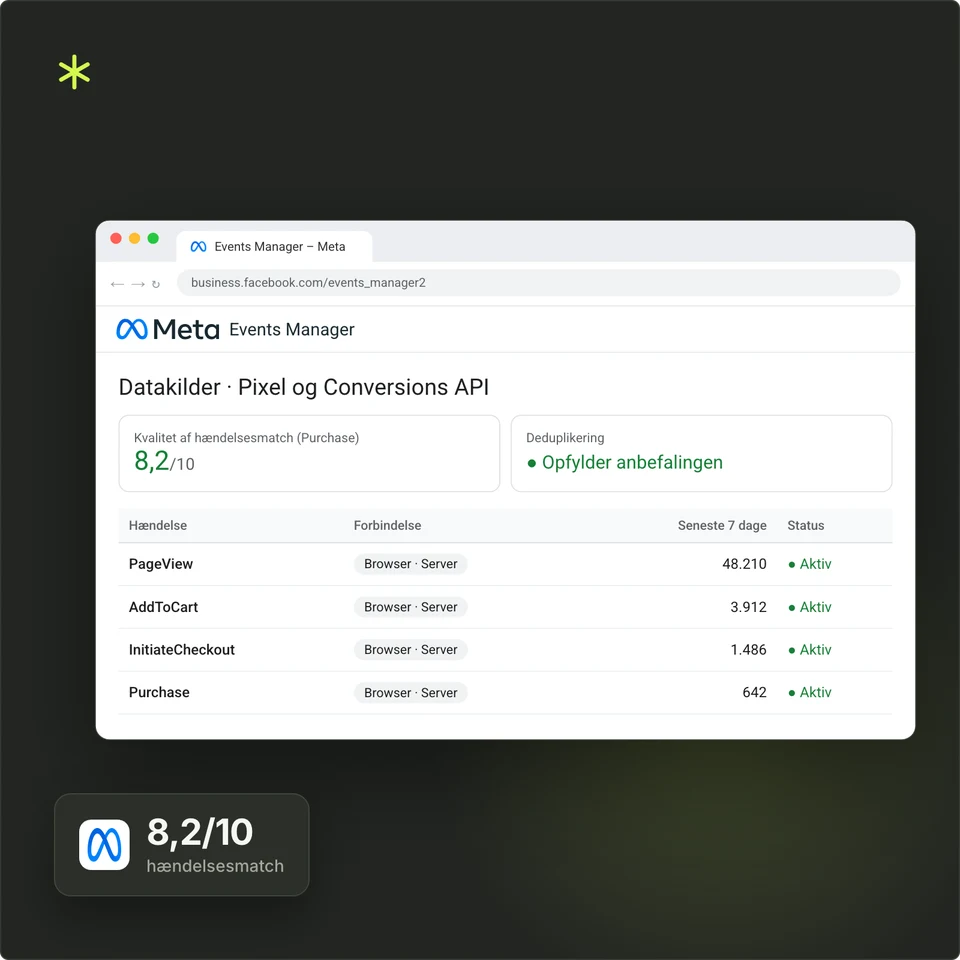Sort by Status column header
The image size is (960, 960).
point(806,525)
